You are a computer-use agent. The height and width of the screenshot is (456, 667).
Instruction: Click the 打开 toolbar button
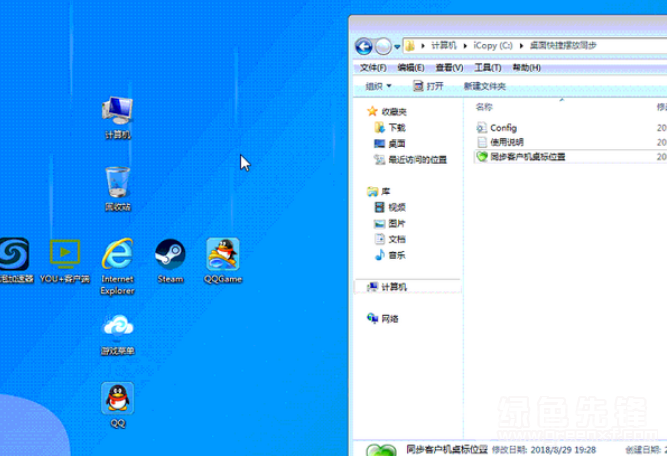tap(428, 86)
